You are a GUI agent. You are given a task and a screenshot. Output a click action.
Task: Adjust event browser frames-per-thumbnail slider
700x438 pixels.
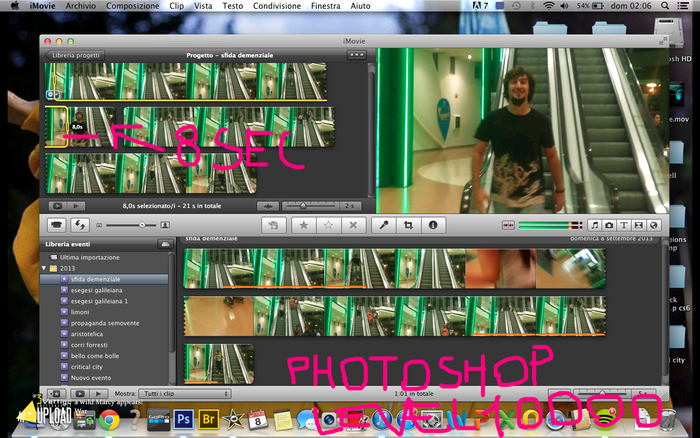click(602, 393)
